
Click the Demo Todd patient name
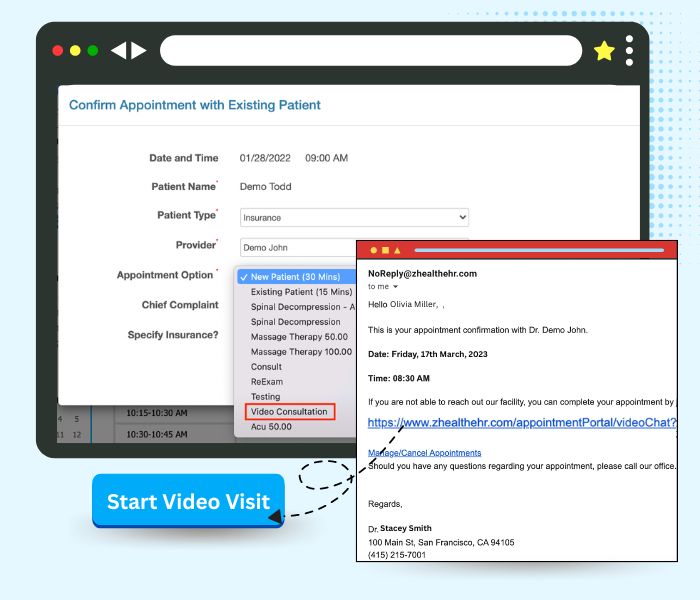[x=266, y=187]
